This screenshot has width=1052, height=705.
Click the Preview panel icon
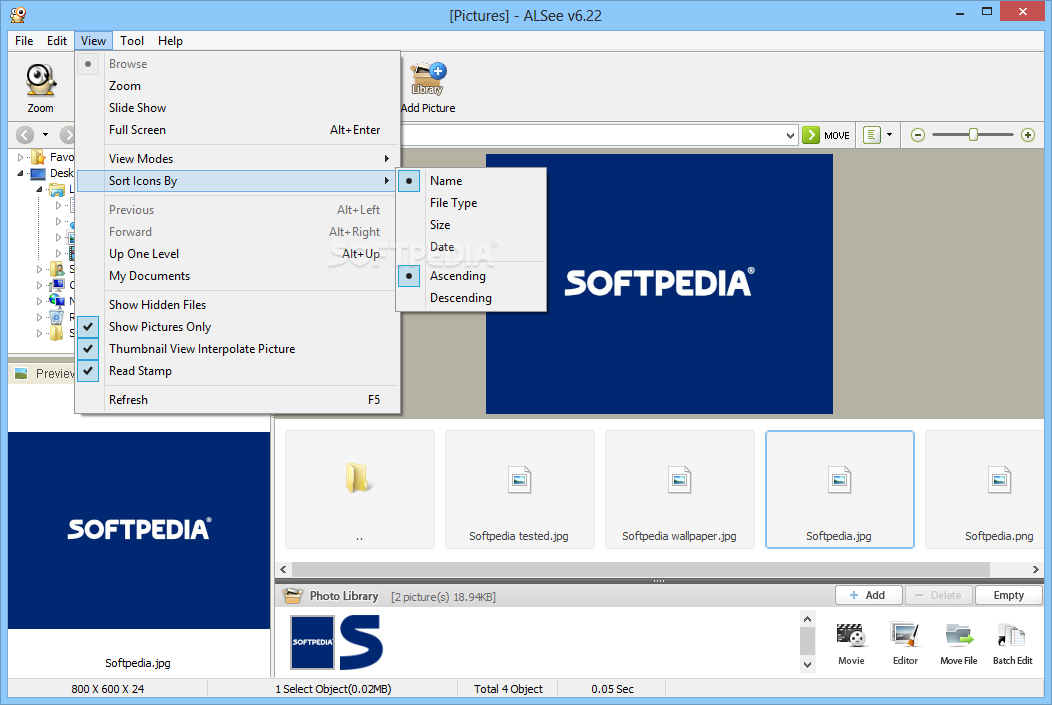coord(21,374)
